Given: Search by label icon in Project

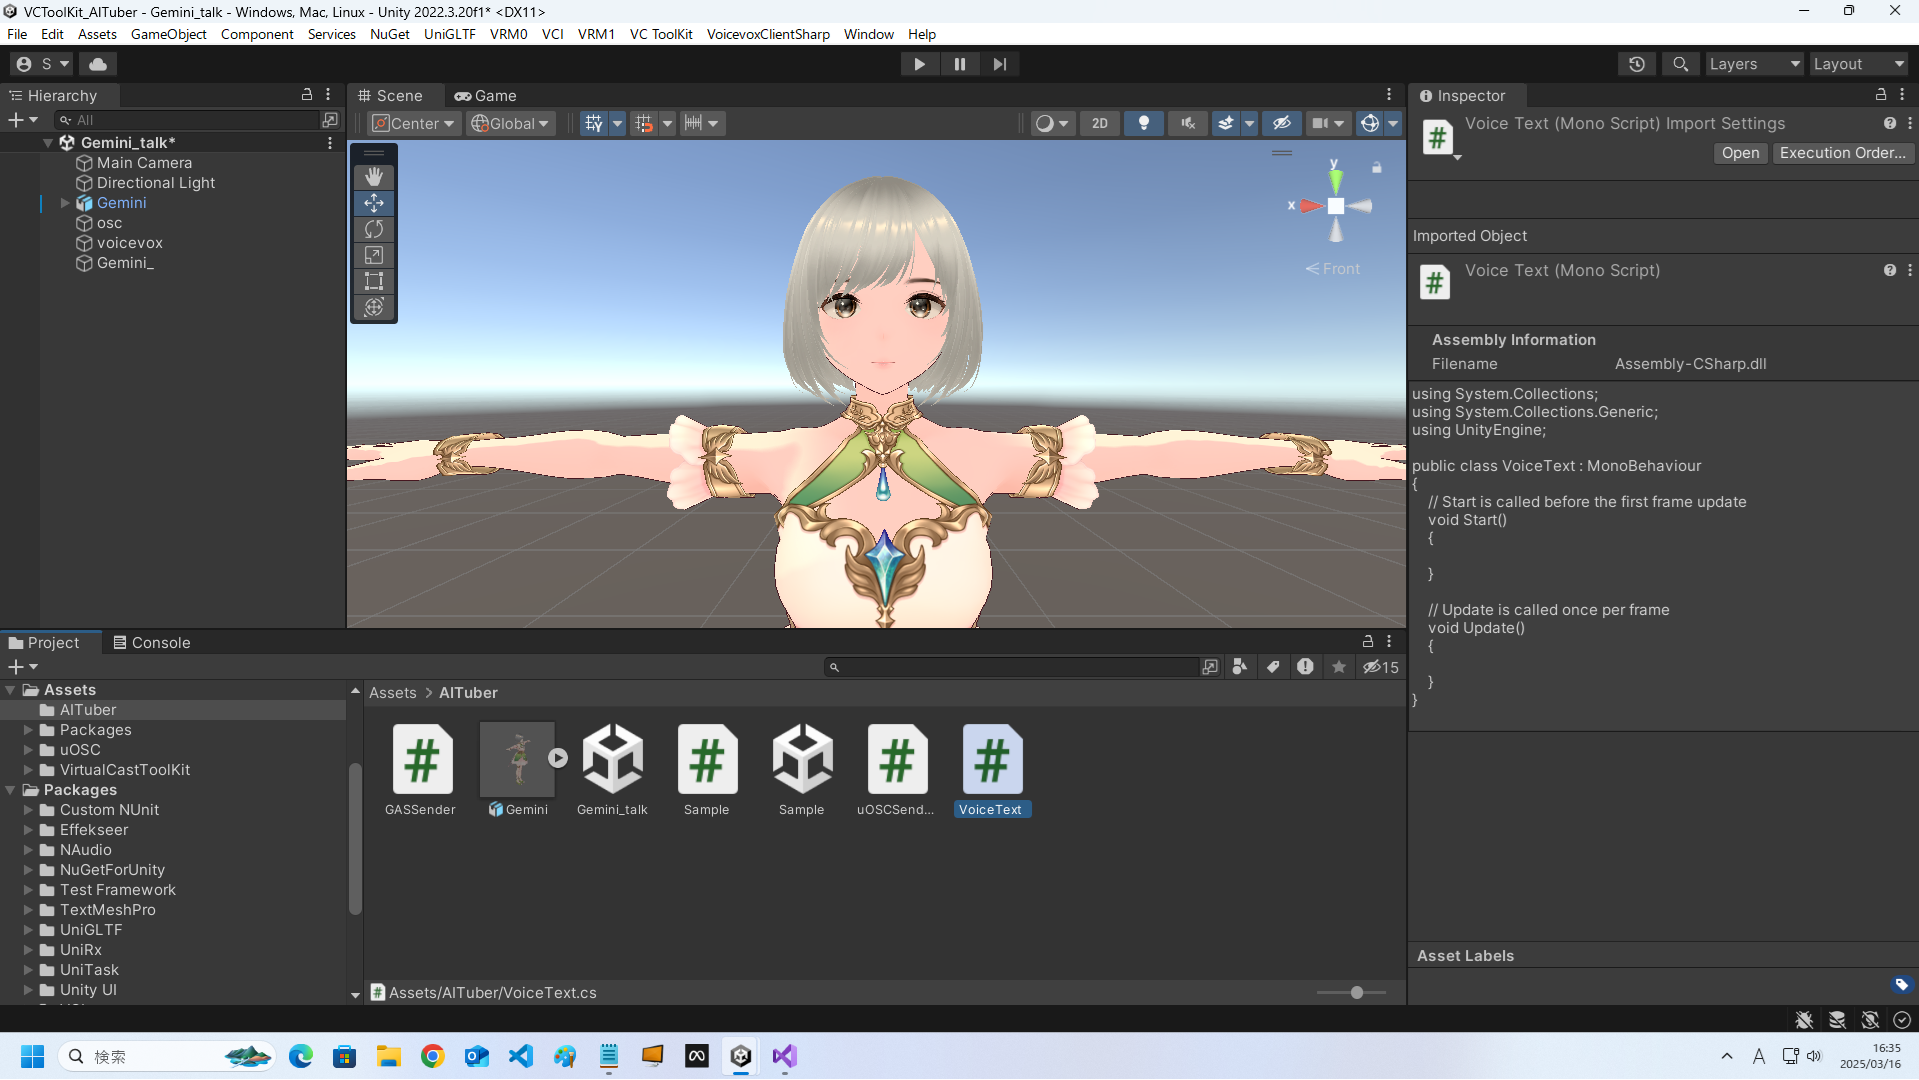Looking at the screenshot, I should pyautogui.click(x=1273, y=667).
